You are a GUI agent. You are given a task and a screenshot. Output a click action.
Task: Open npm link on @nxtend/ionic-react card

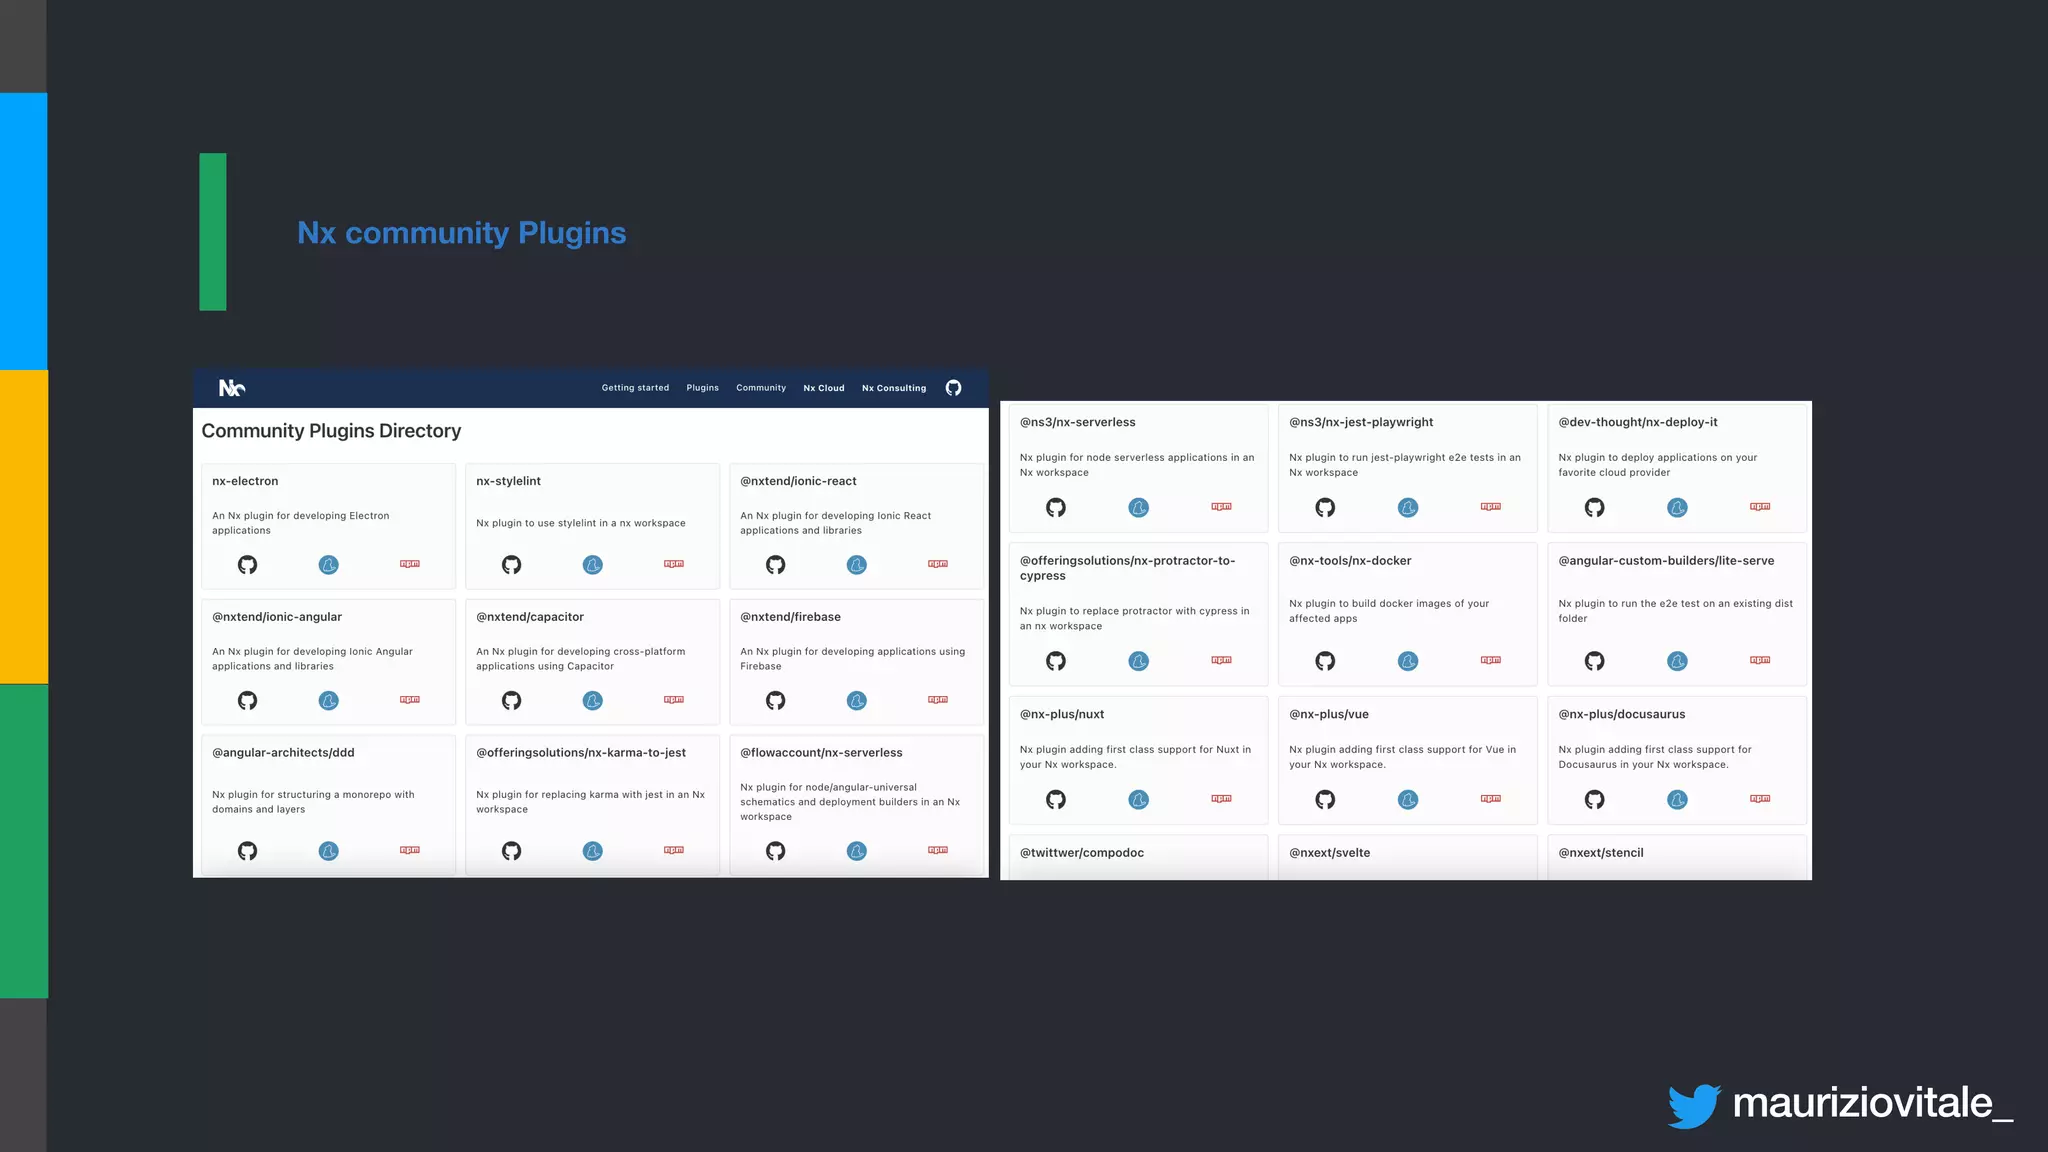click(938, 564)
